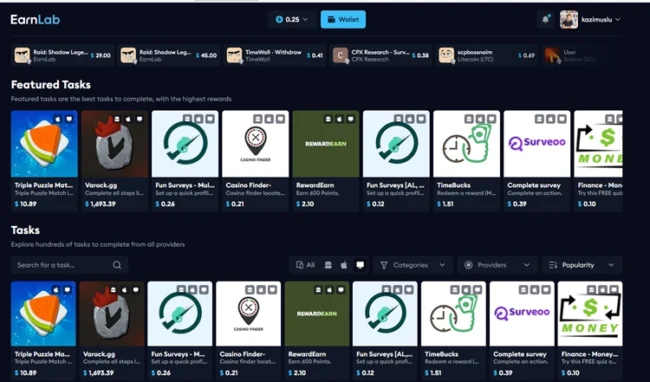Toggle the Apple device filter
Screen dimensions: 650x382
pos(344,265)
